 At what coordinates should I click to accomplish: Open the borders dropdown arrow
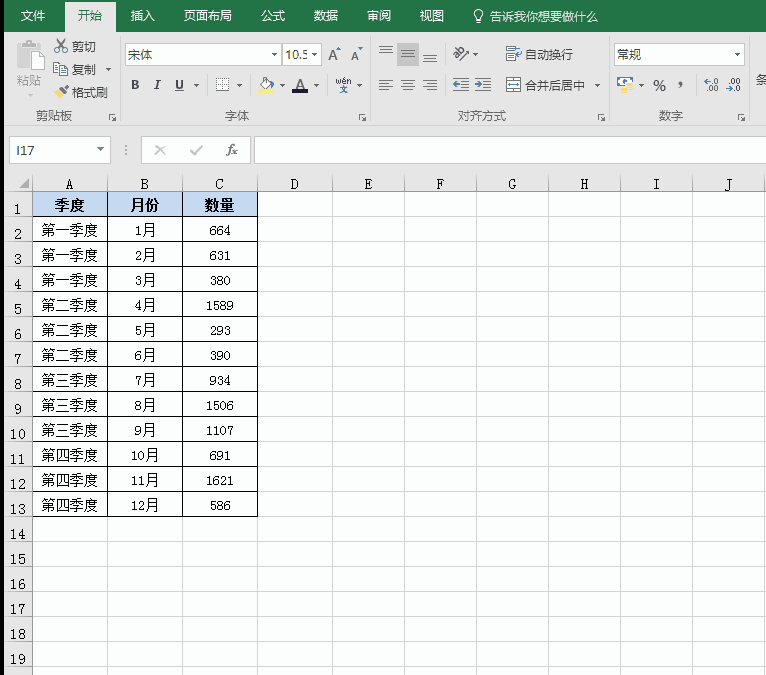point(239,85)
